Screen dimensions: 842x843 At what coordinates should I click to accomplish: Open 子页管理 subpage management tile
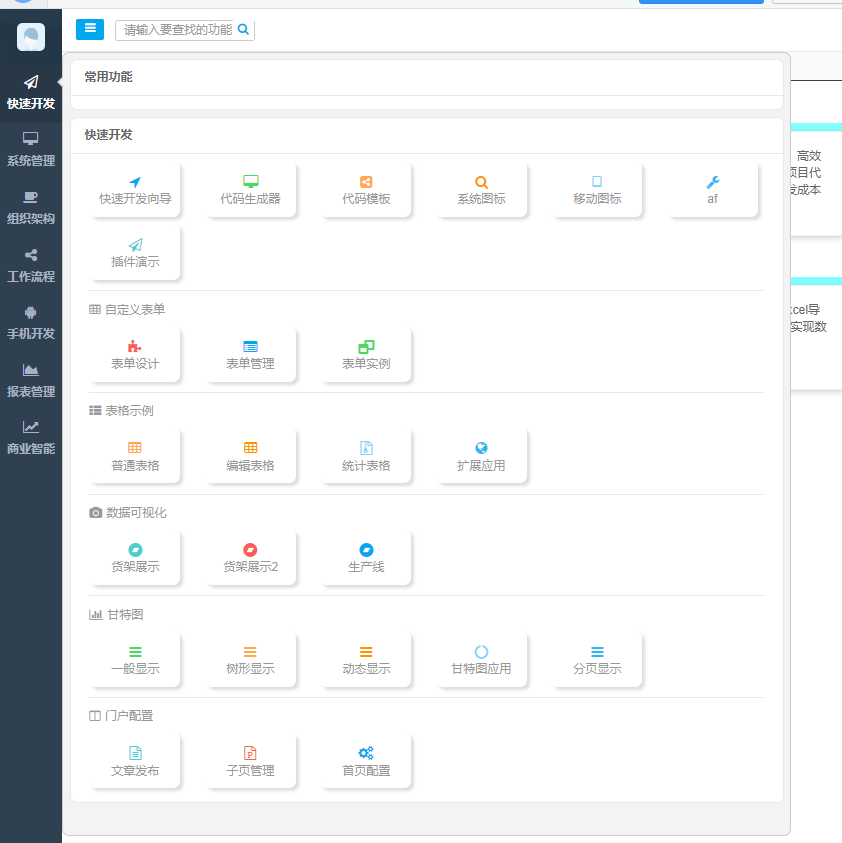[x=251, y=762]
